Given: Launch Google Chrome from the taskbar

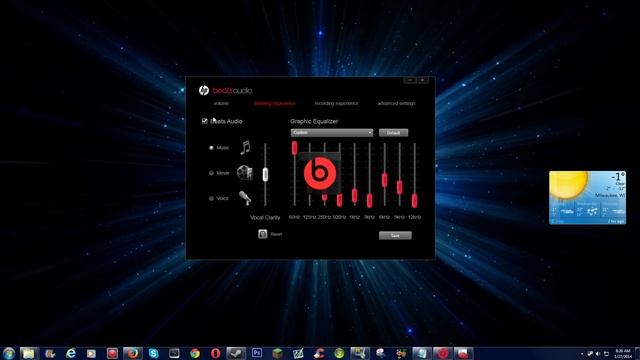Looking at the screenshot, I should coord(195,353).
